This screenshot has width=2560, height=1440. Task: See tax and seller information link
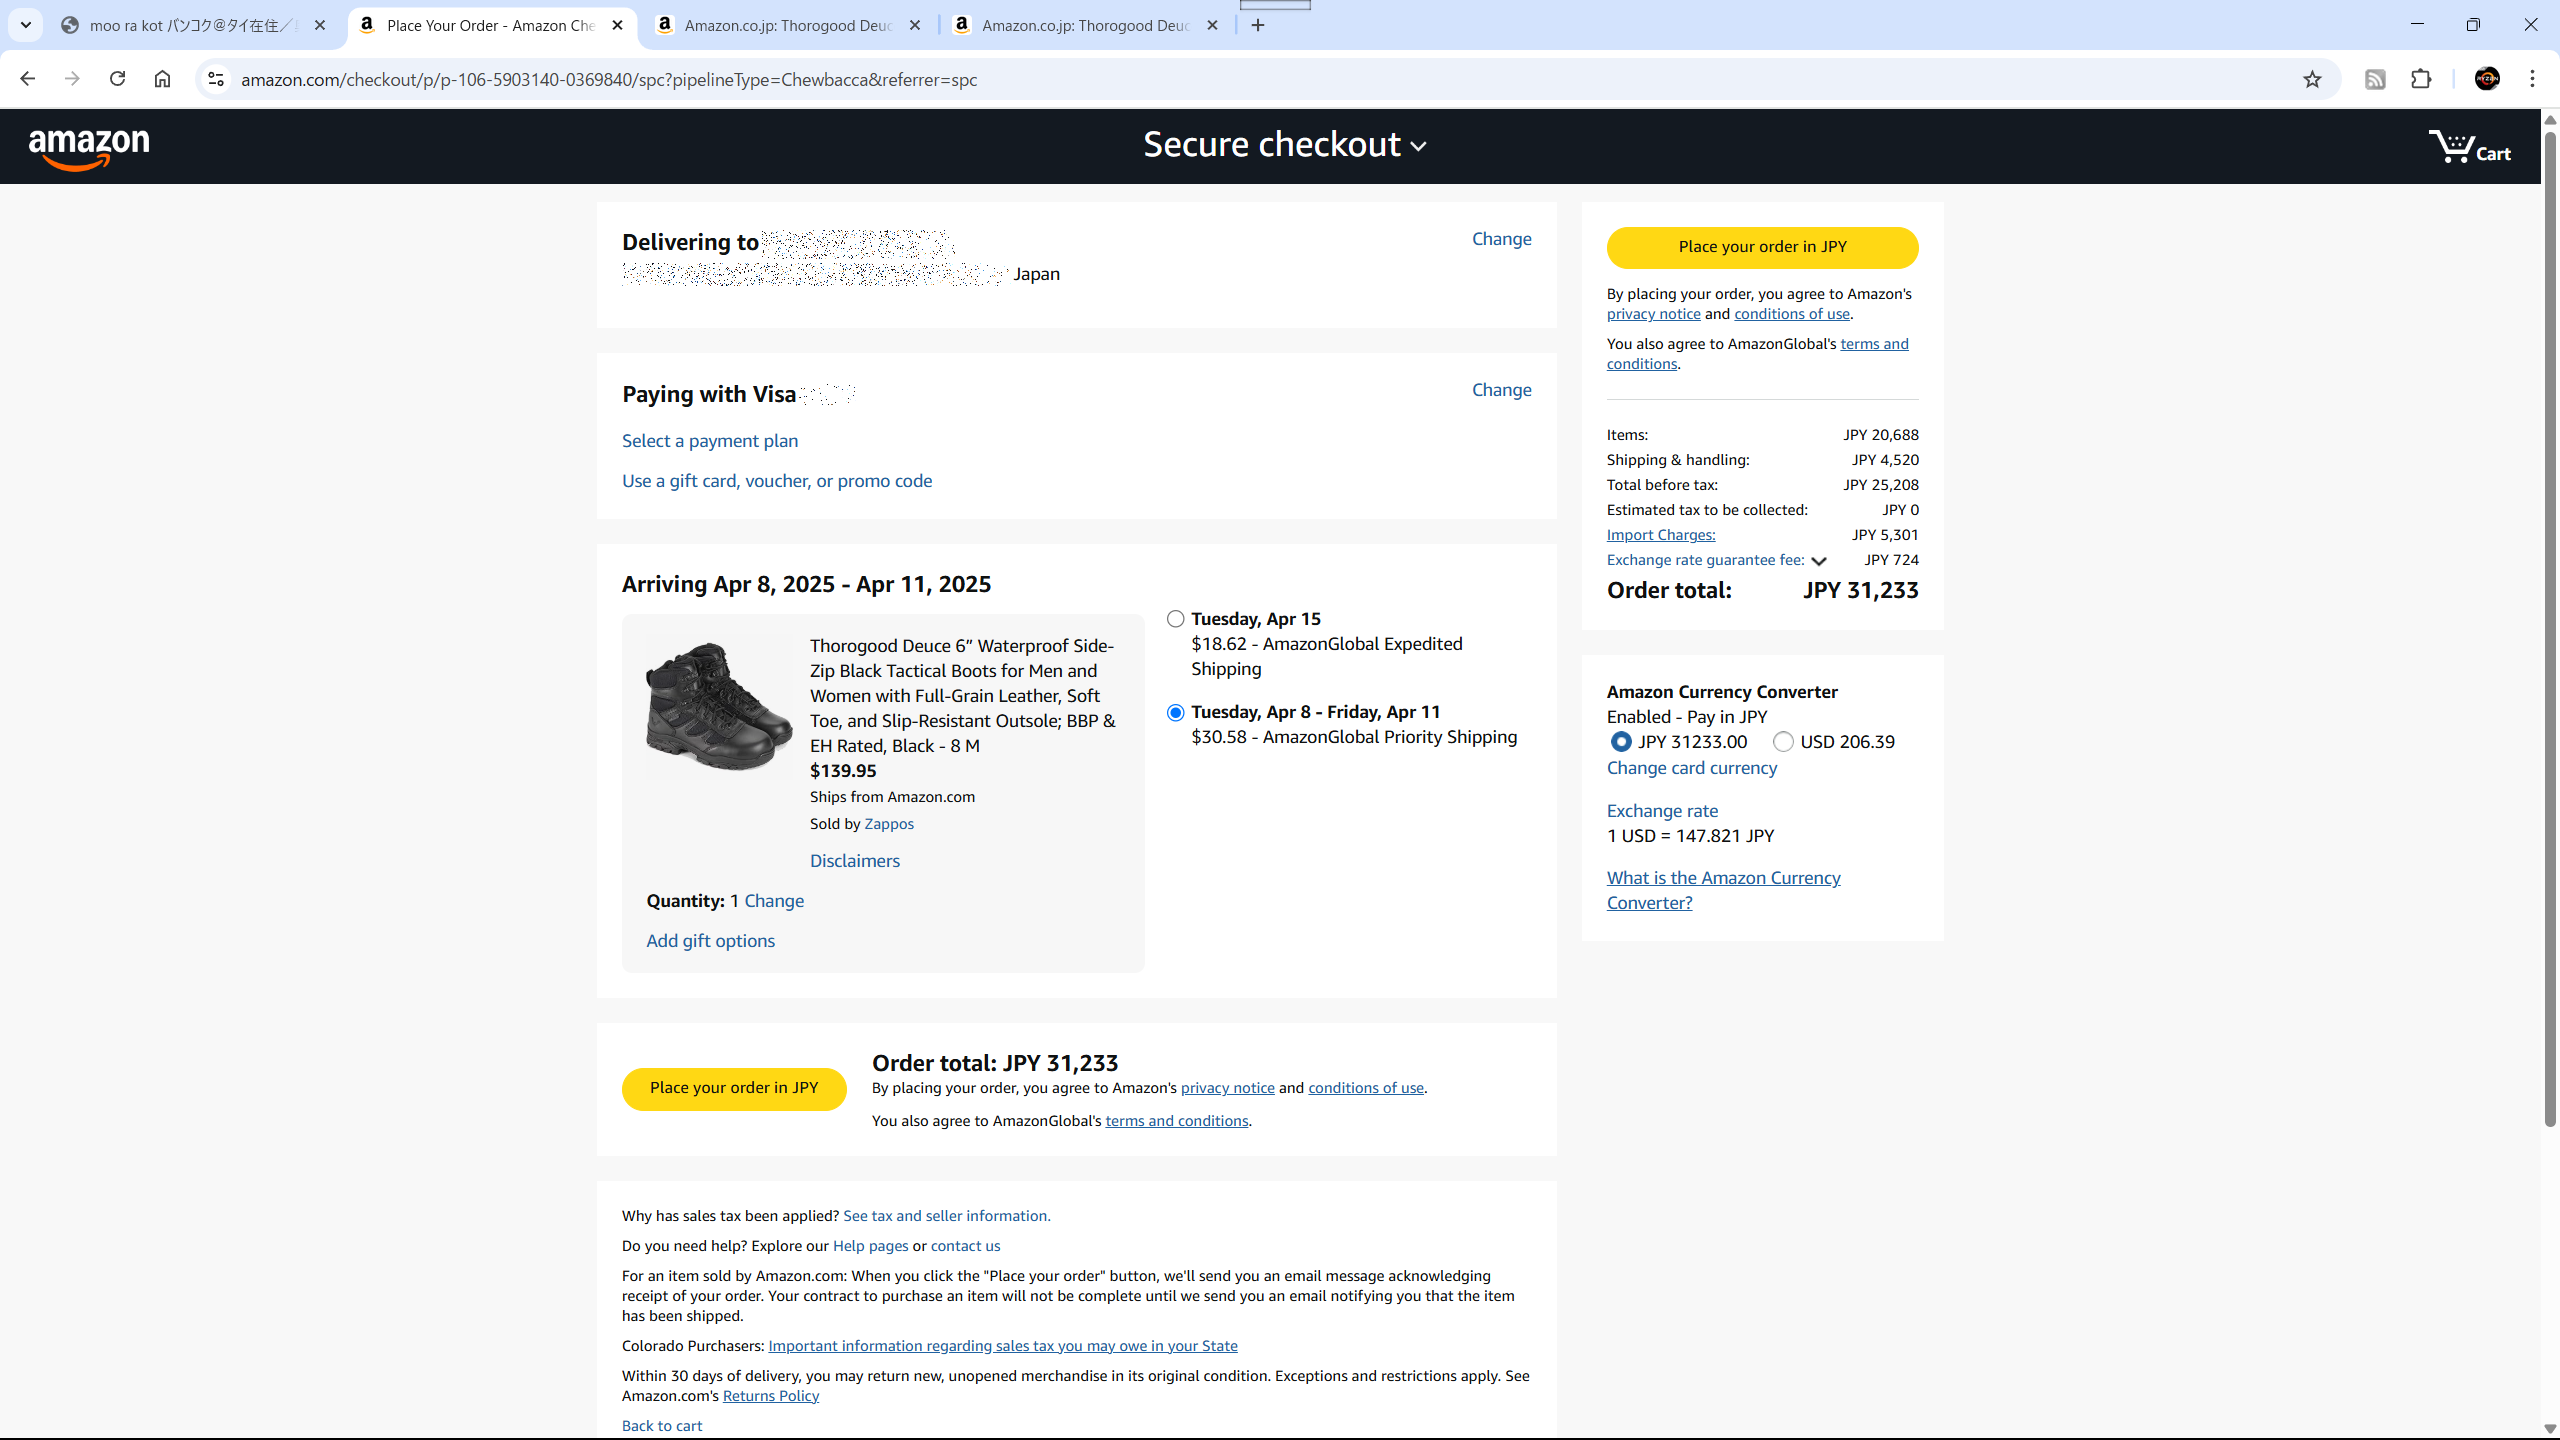click(946, 1216)
